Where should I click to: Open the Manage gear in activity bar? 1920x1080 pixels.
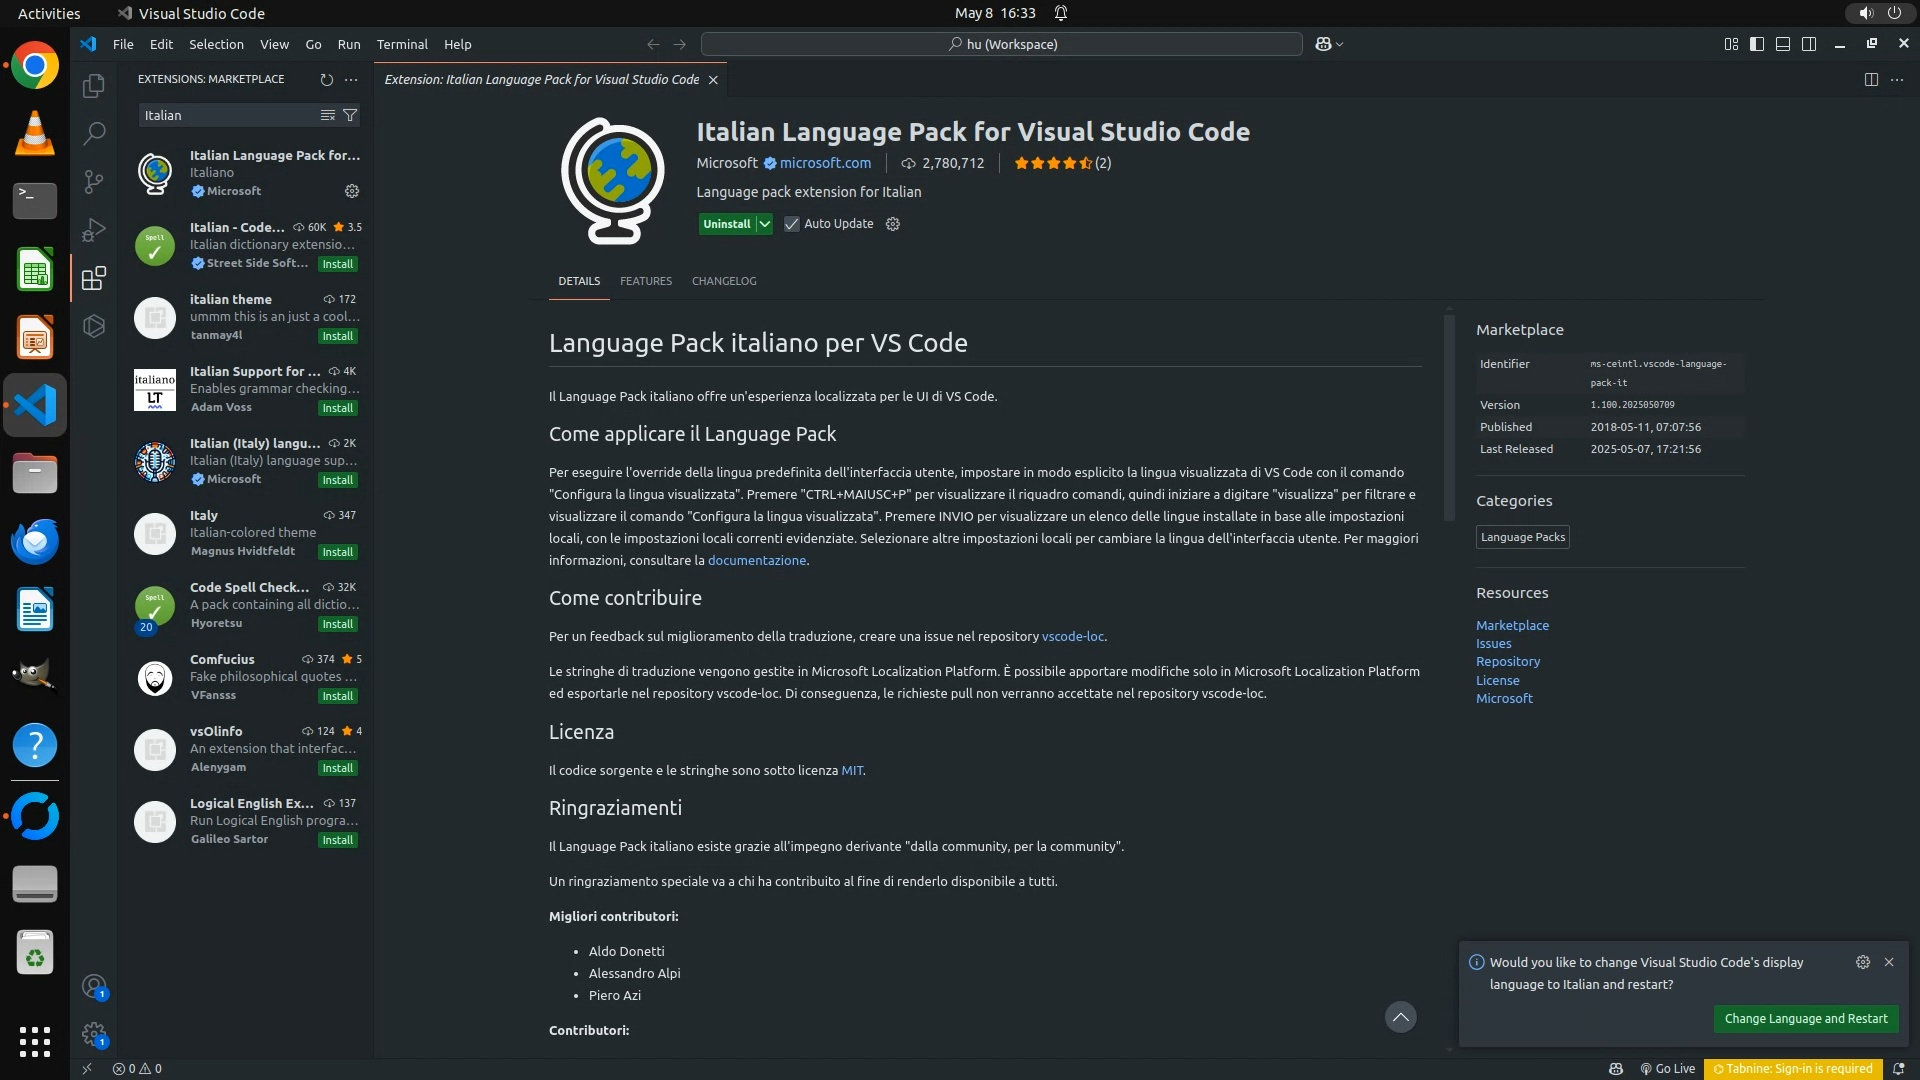point(94,1033)
